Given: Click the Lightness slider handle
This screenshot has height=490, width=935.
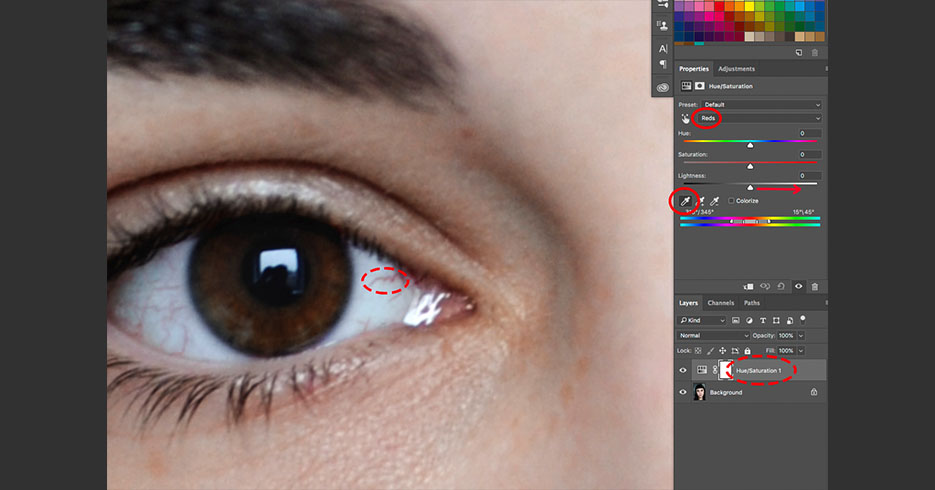Looking at the screenshot, I should click(750, 187).
